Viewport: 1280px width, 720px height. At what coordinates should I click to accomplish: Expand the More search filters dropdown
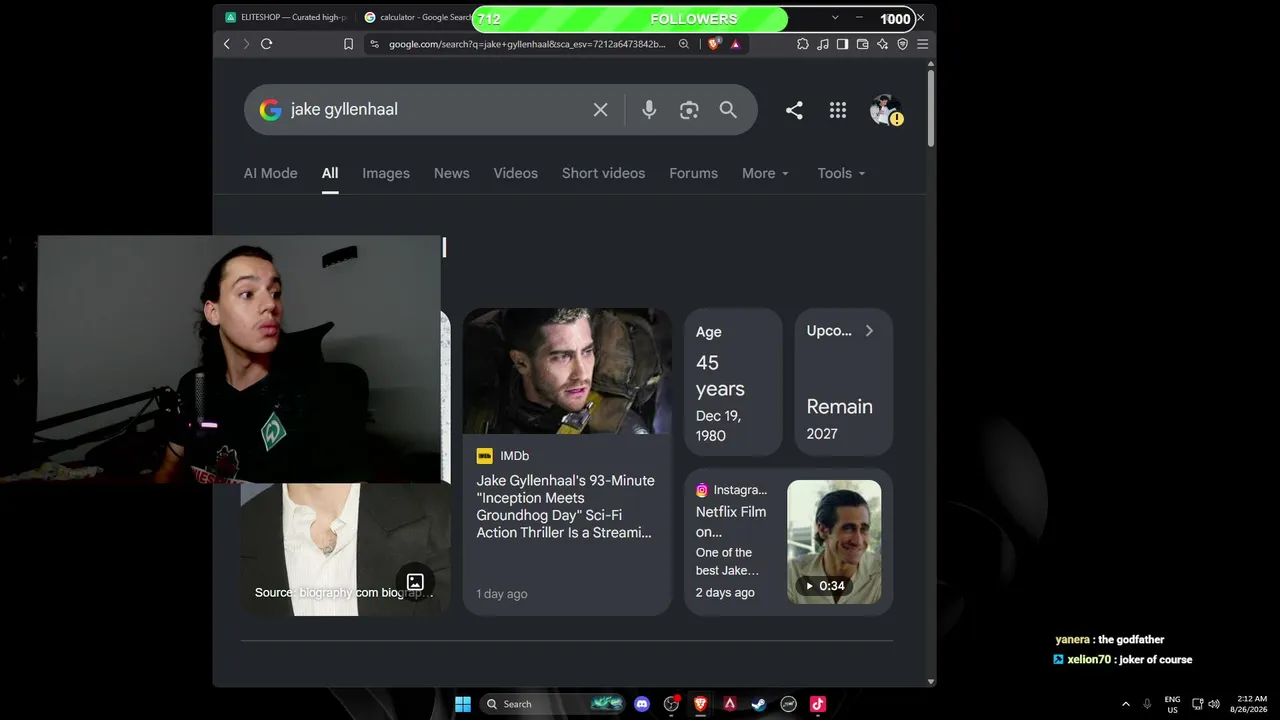[766, 173]
